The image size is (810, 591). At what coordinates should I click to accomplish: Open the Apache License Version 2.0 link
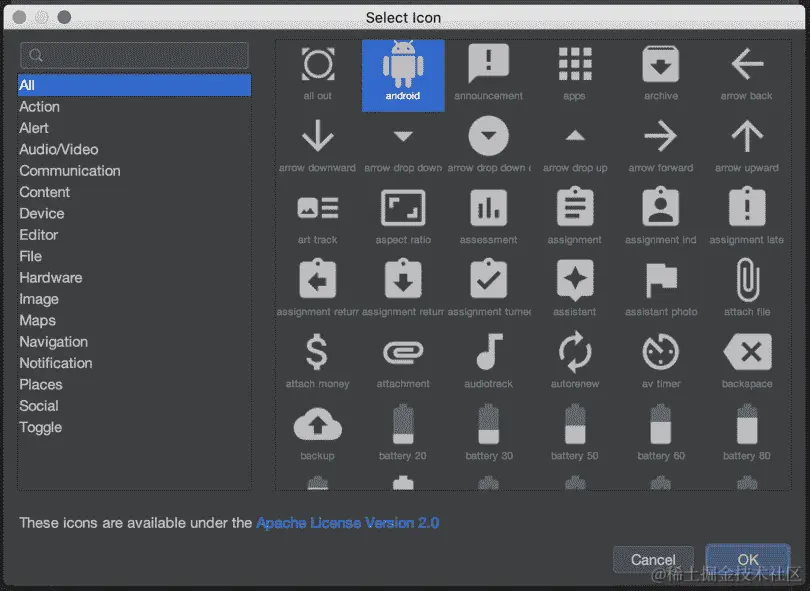[348, 523]
